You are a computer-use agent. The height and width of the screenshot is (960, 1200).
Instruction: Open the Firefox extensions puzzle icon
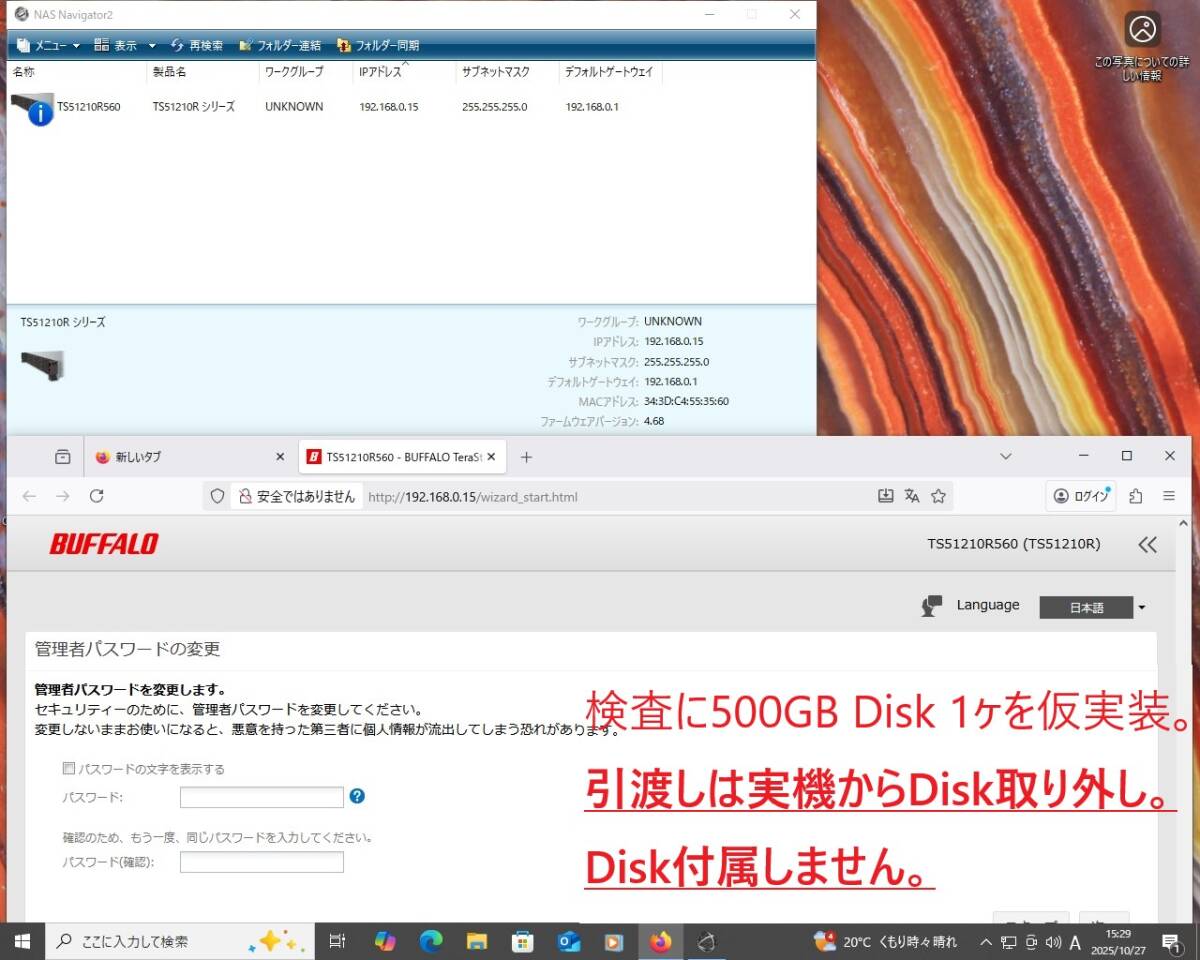pos(1135,496)
